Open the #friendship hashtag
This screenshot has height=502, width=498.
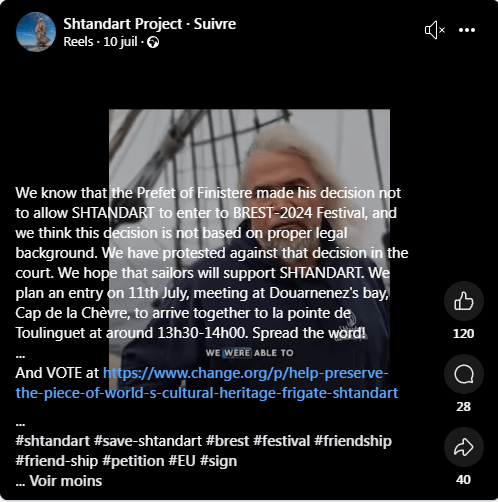pos(353,441)
